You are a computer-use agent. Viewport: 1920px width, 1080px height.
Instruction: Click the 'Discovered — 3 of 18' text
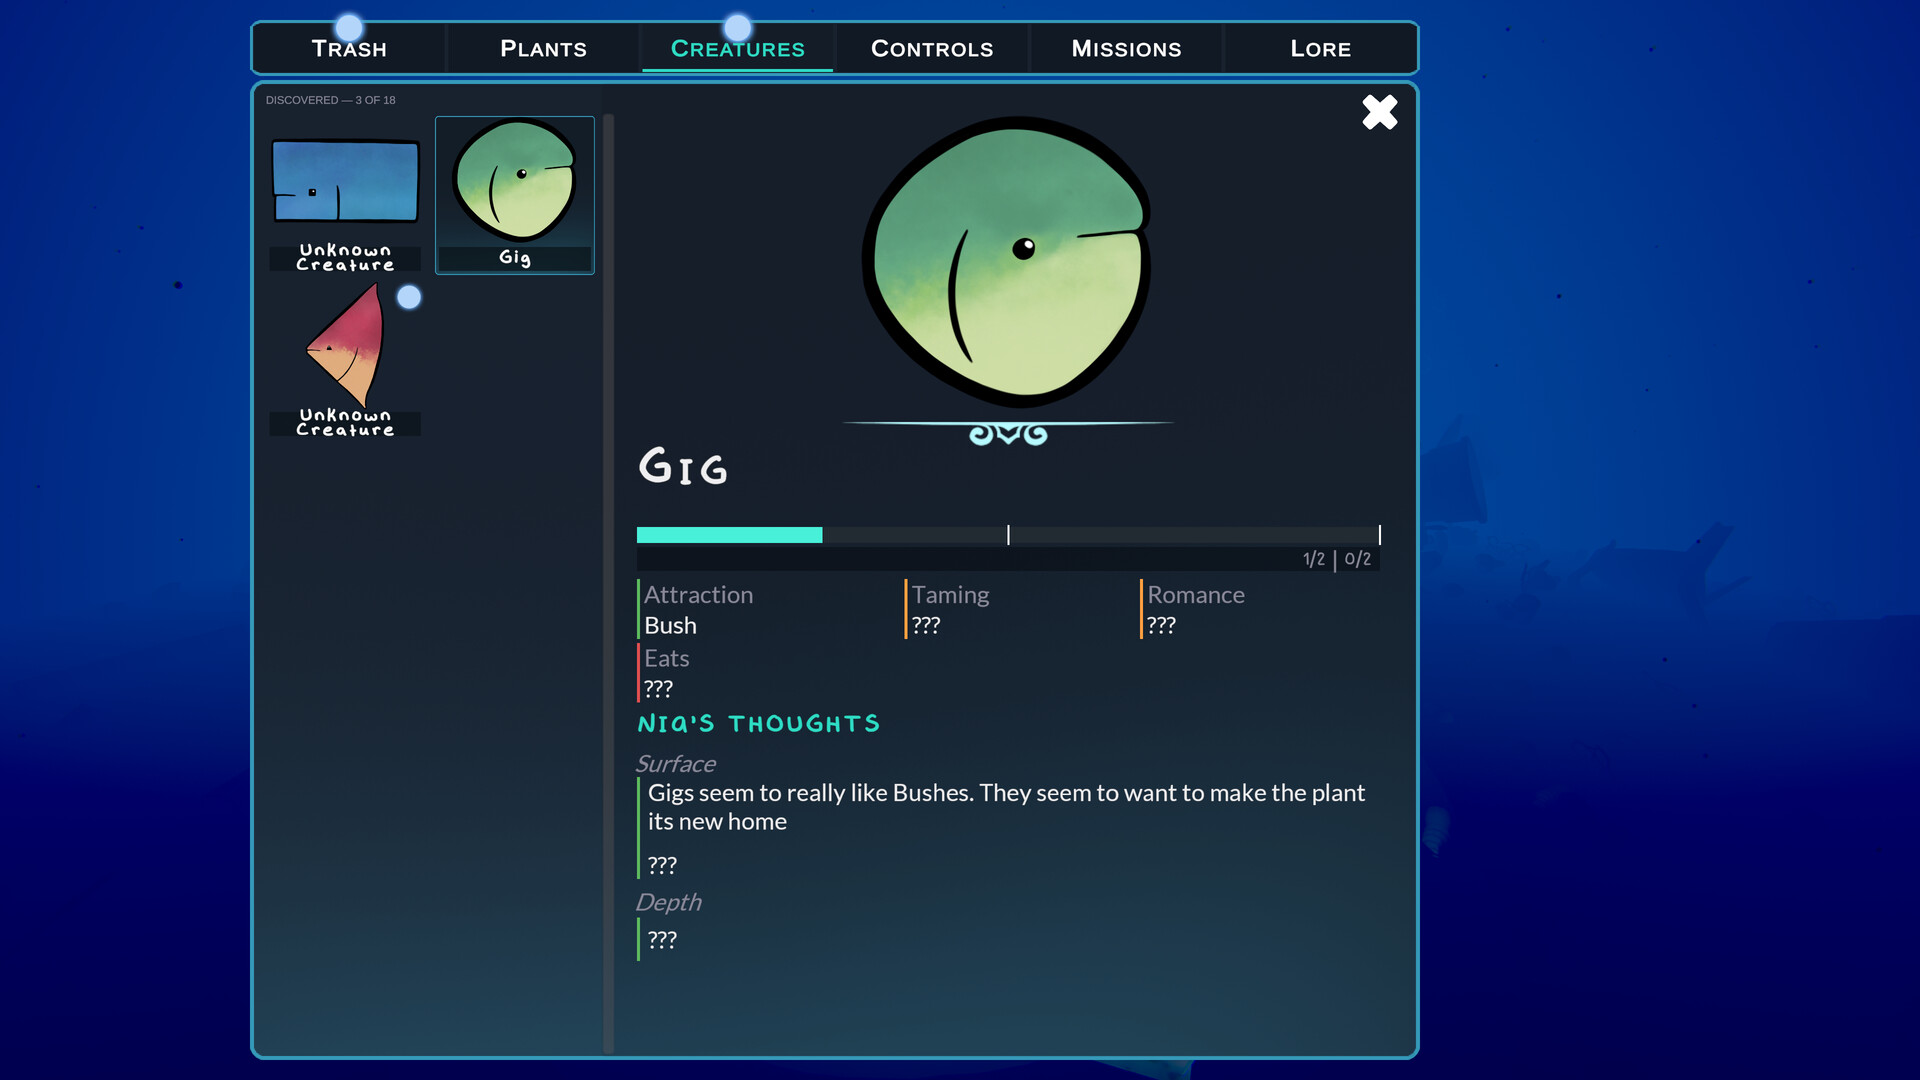coord(330,100)
